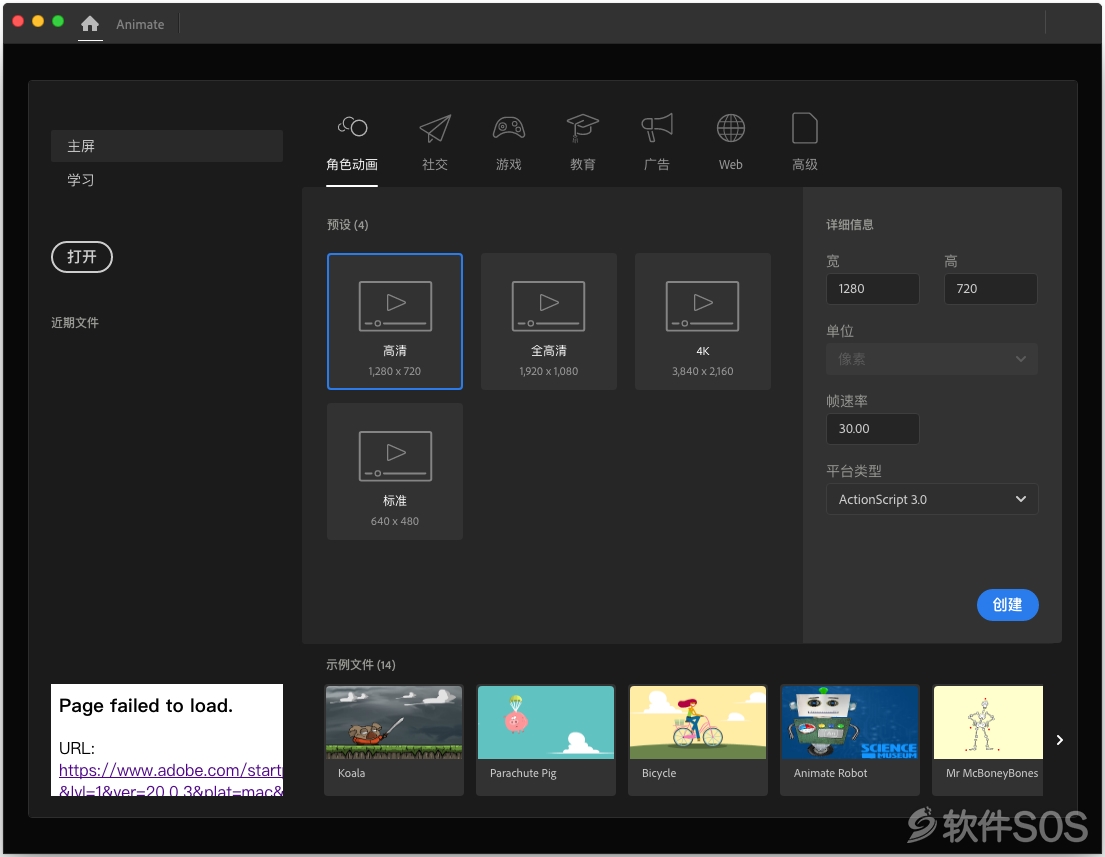The image size is (1105, 857).
Task: Choose the 高清 1,280 x 720 preset
Action: (395, 321)
